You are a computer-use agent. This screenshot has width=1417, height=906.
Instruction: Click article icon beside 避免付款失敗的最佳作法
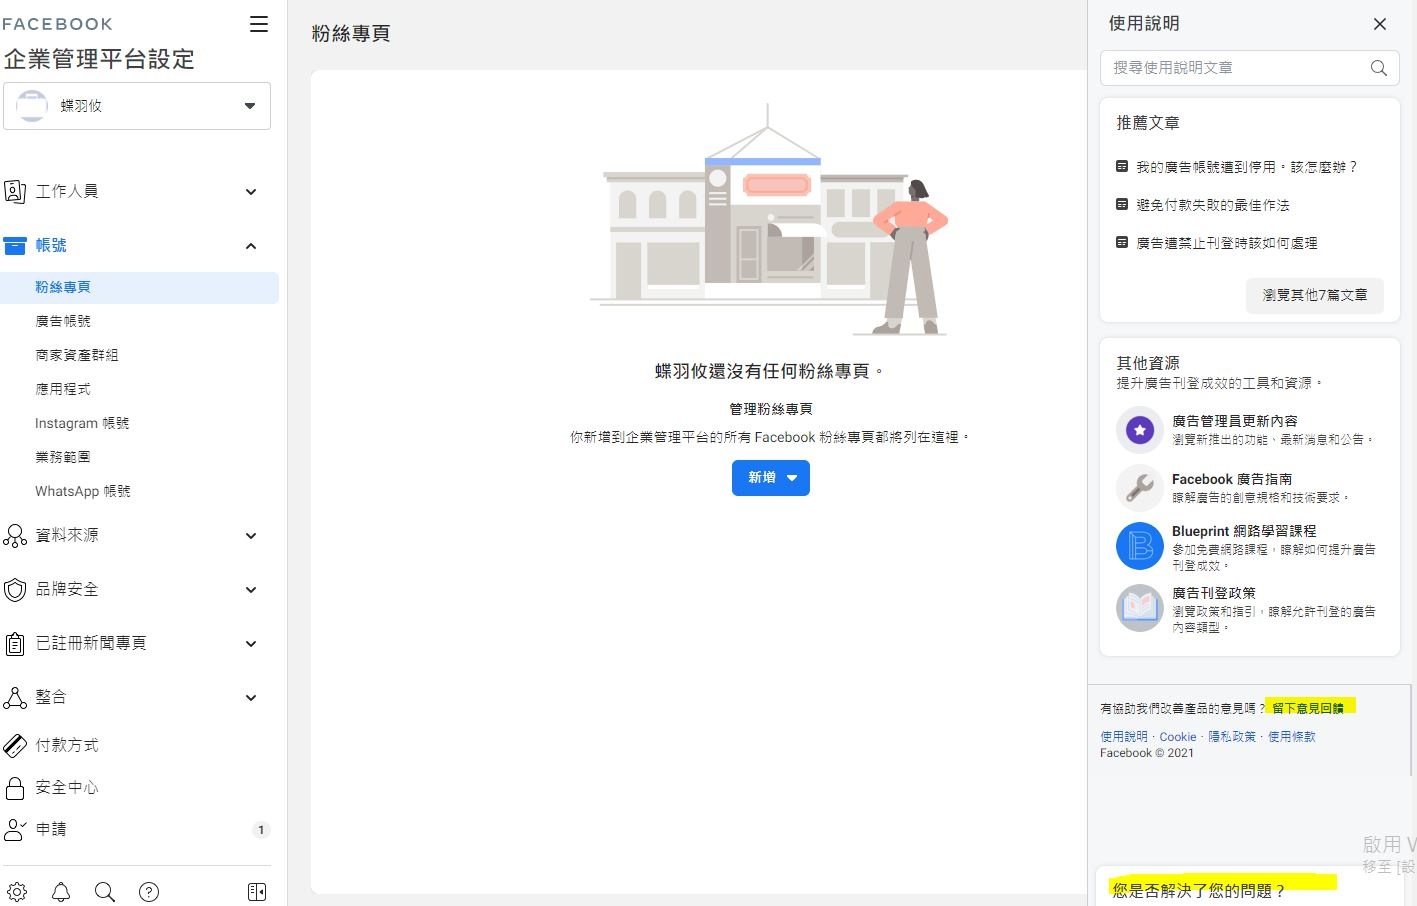pyautogui.click(x=1122, y=205)
